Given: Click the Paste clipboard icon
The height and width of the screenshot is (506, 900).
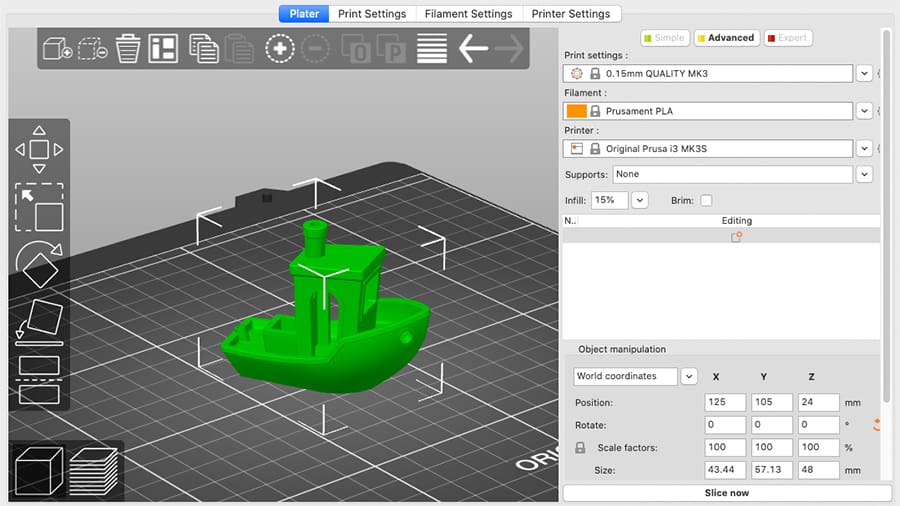Looking at the screenshot, I should [x=239, y=49].
